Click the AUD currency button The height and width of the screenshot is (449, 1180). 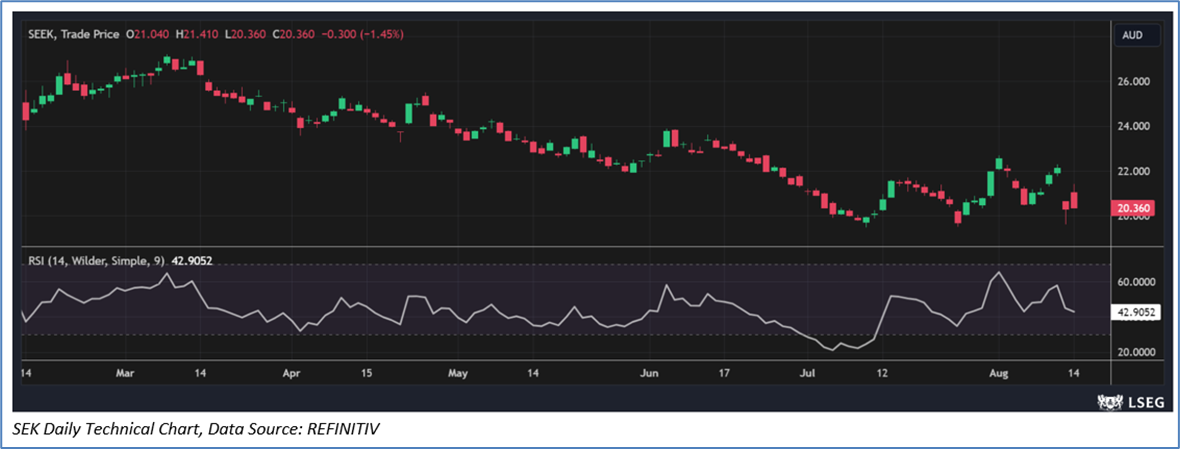[x=1138, y=35]
